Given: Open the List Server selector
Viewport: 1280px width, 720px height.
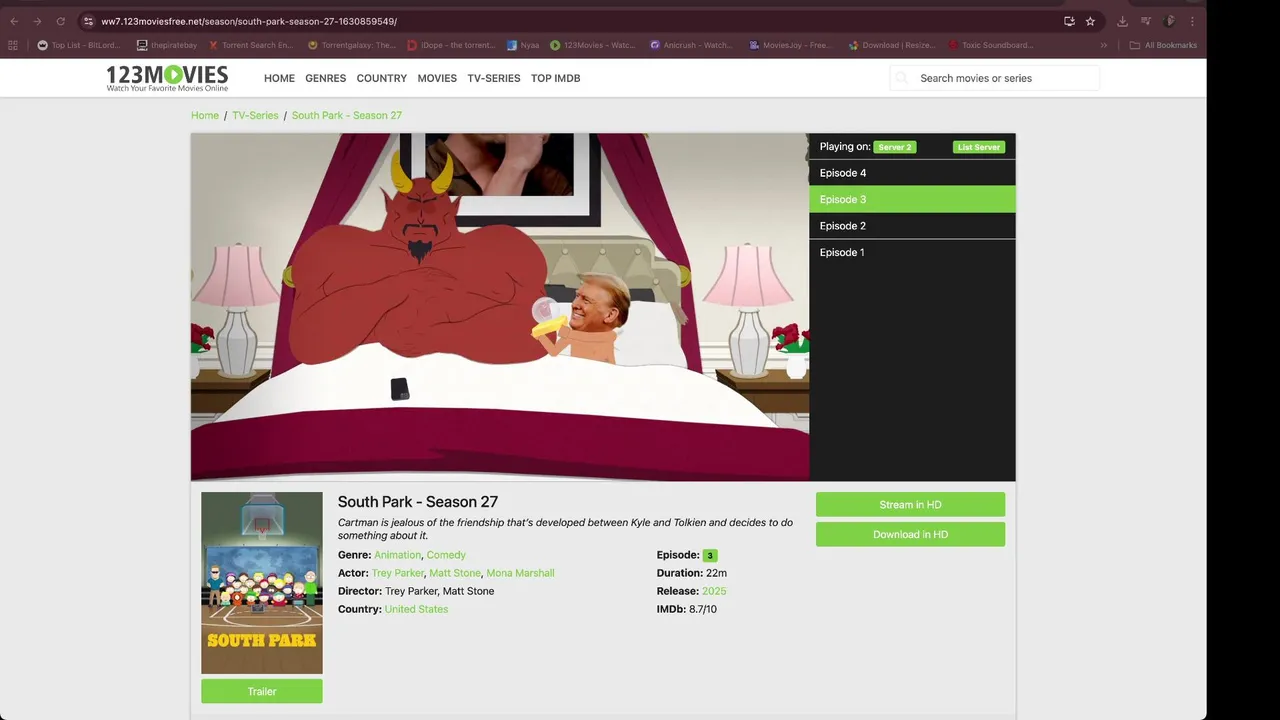Looking at the screenshot, I should [x=978, y=147].
